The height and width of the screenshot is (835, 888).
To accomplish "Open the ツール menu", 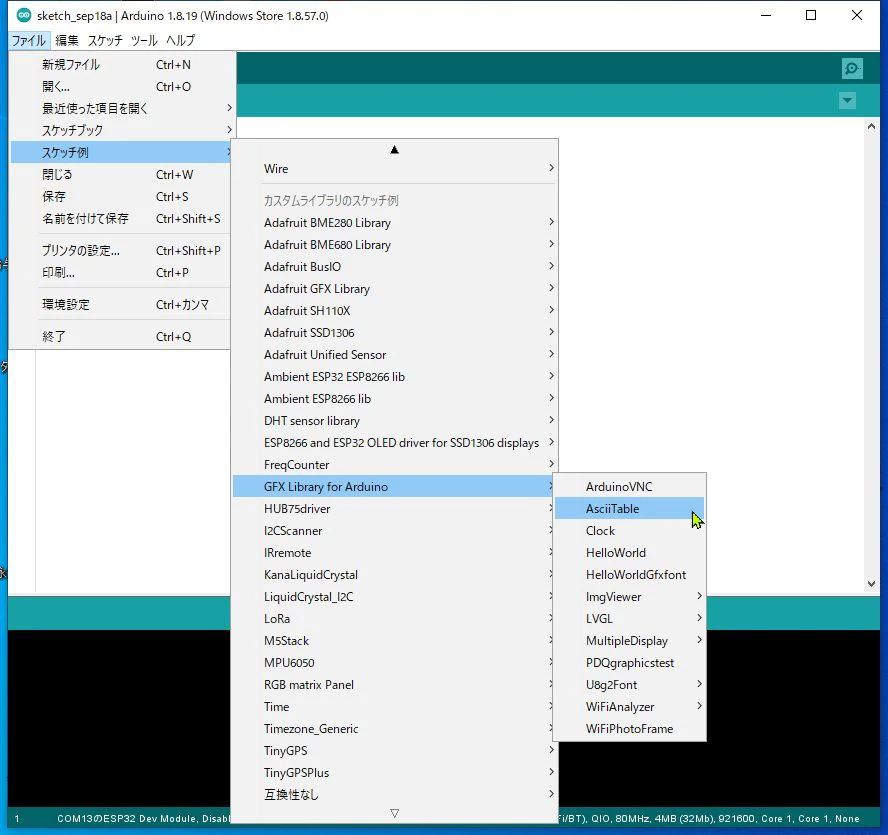I will click(144, 40).
